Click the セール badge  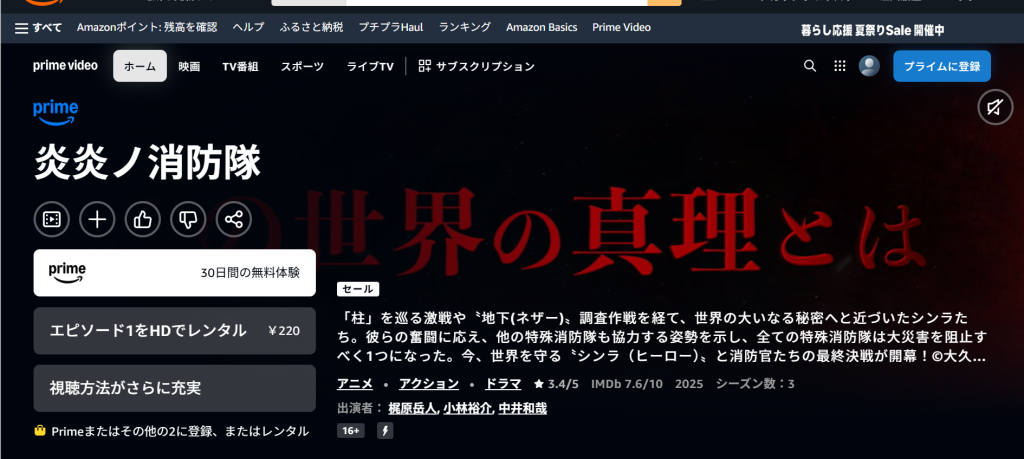(x=358, y=289)
